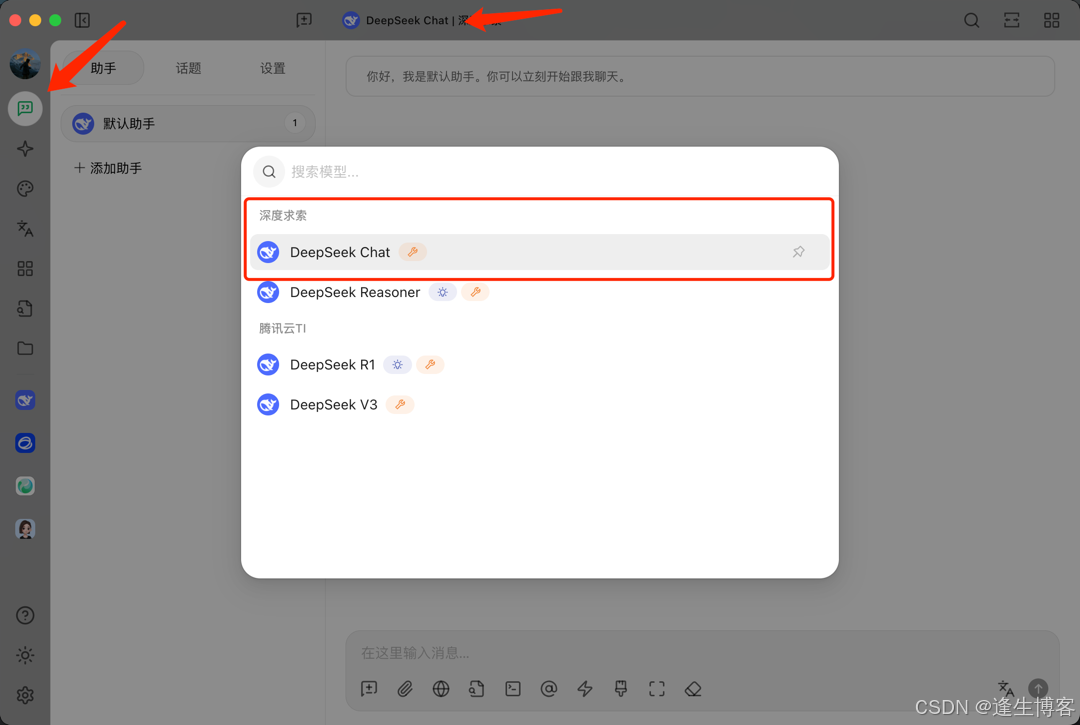
Task: Focus the 搜索模型 search field
Action: (540, 171)
